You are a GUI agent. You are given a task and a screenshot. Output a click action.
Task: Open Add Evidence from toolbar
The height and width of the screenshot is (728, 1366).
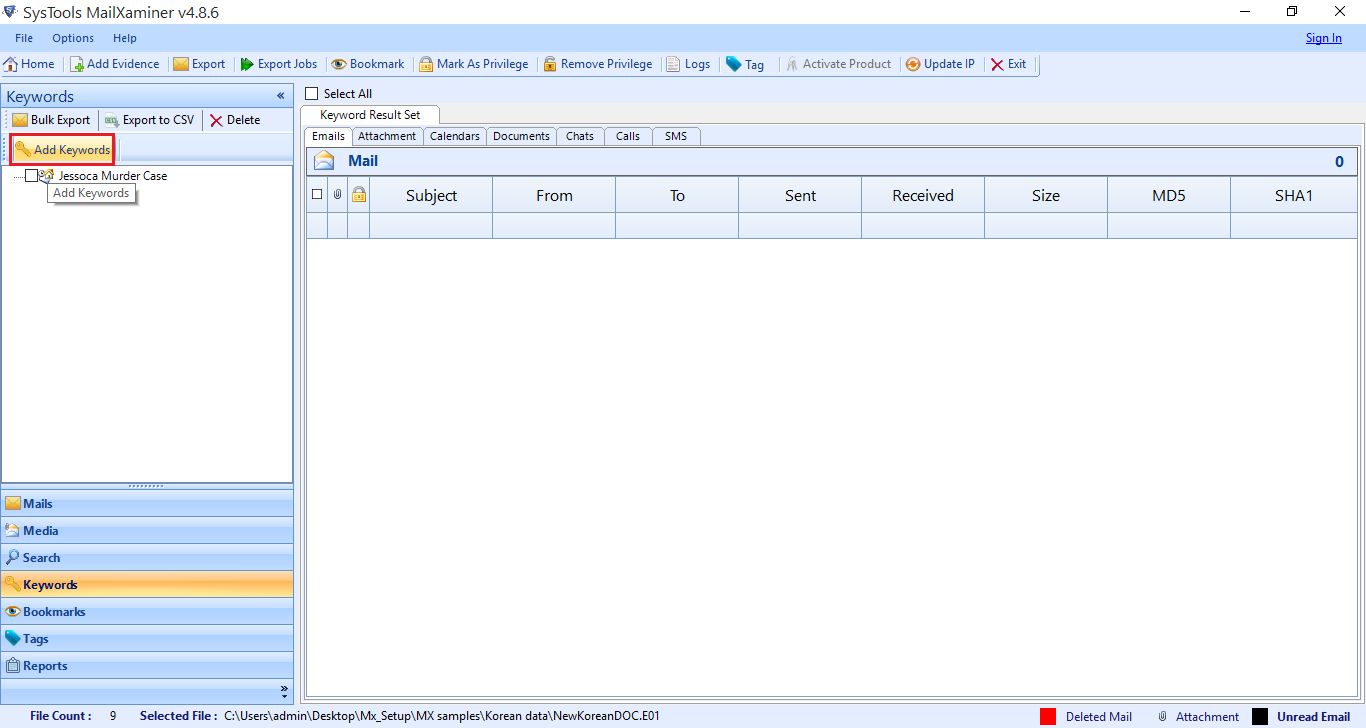click(115, 64)
